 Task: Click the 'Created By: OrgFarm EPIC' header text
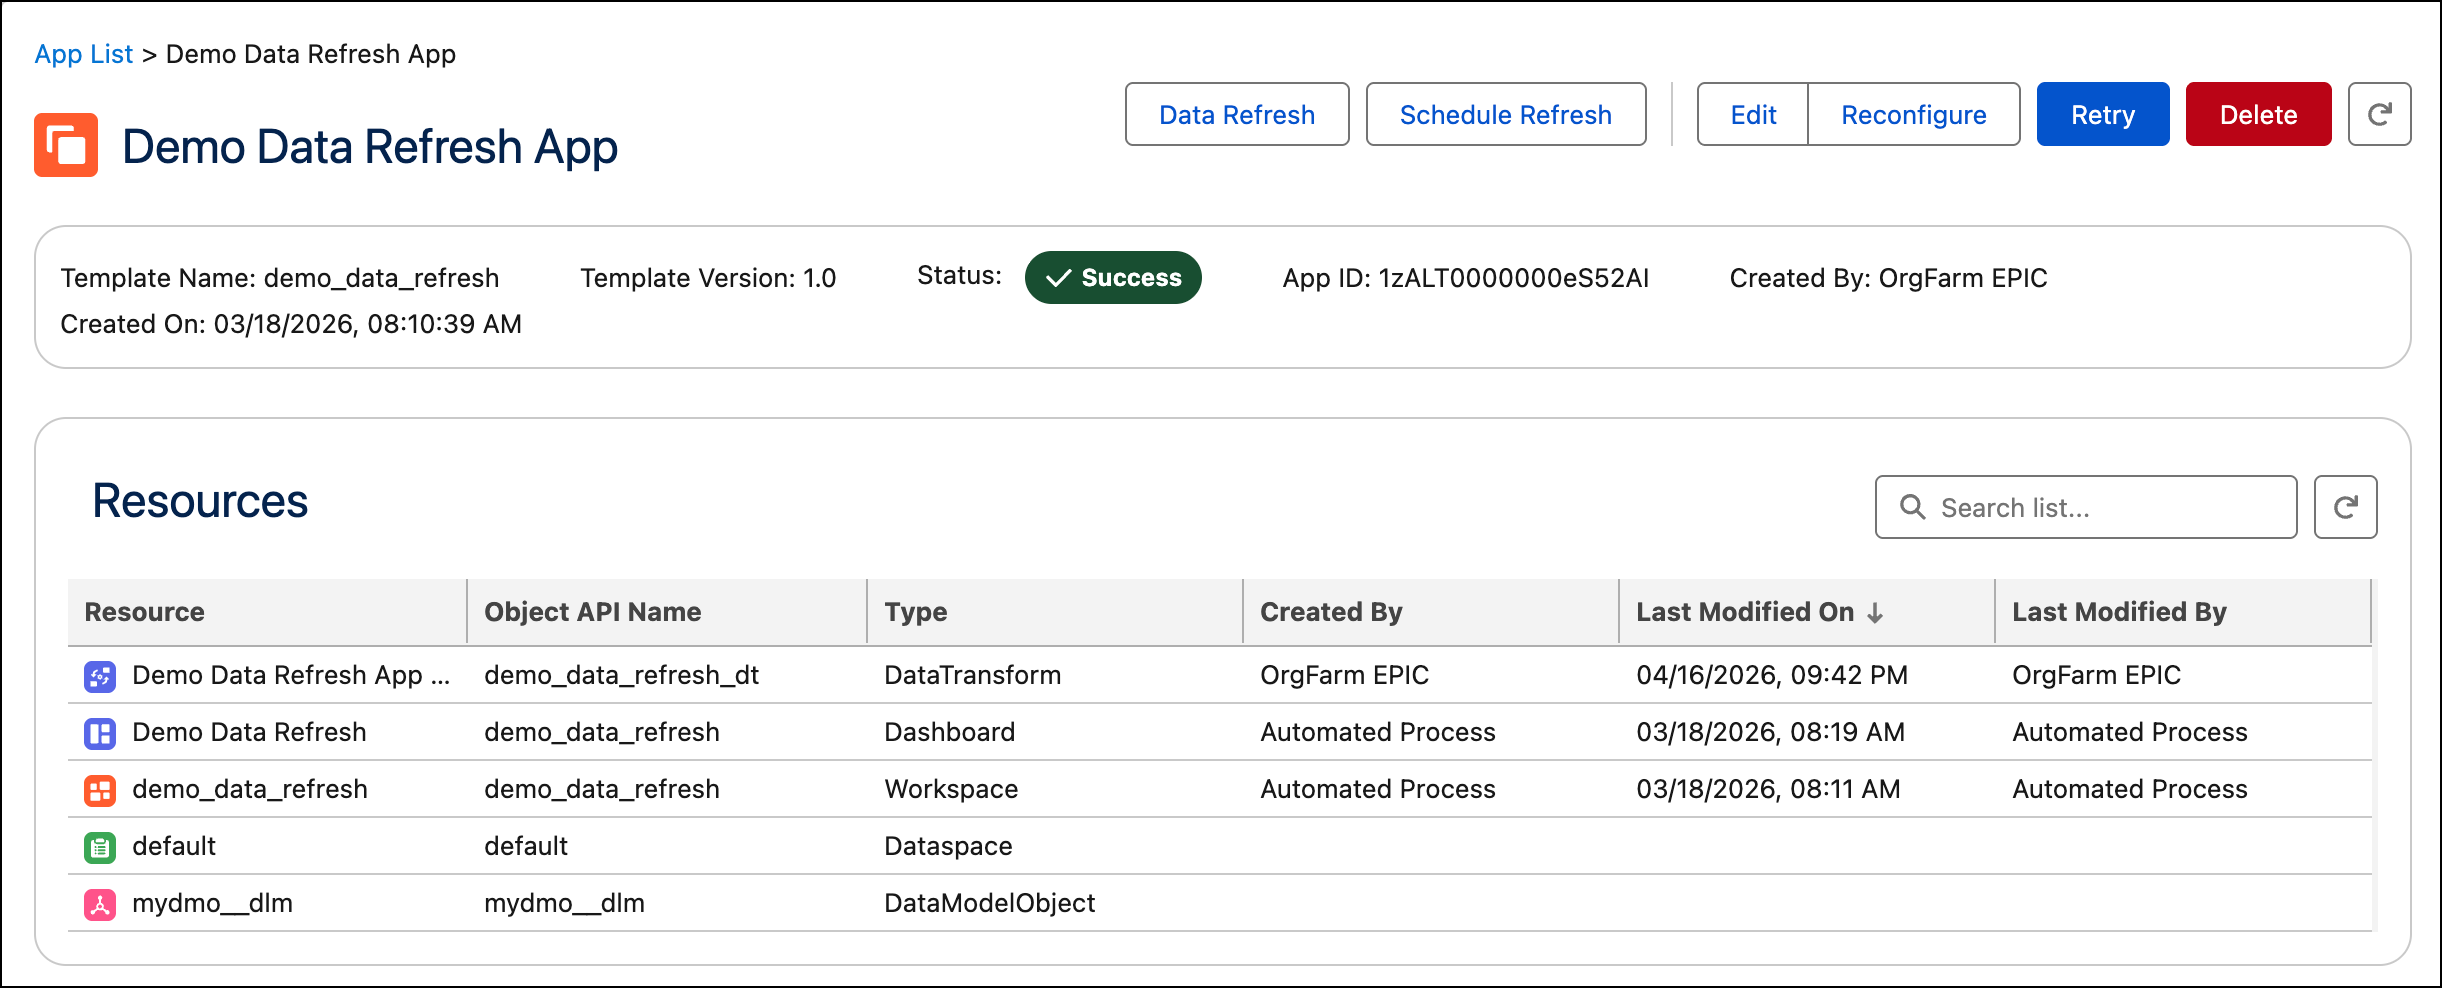[x=1889, y=278]
